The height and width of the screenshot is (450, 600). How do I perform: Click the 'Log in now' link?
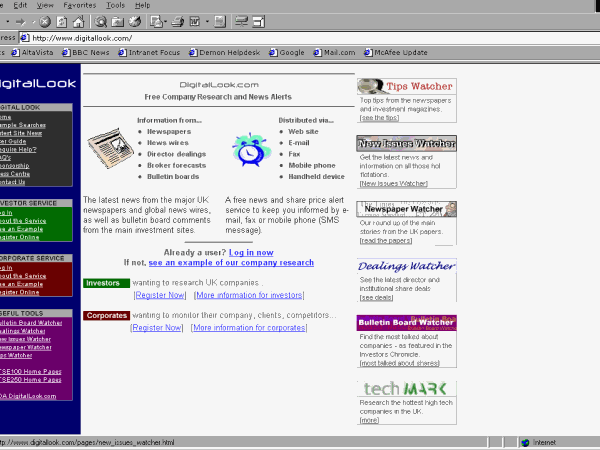(x=251, y=252)
